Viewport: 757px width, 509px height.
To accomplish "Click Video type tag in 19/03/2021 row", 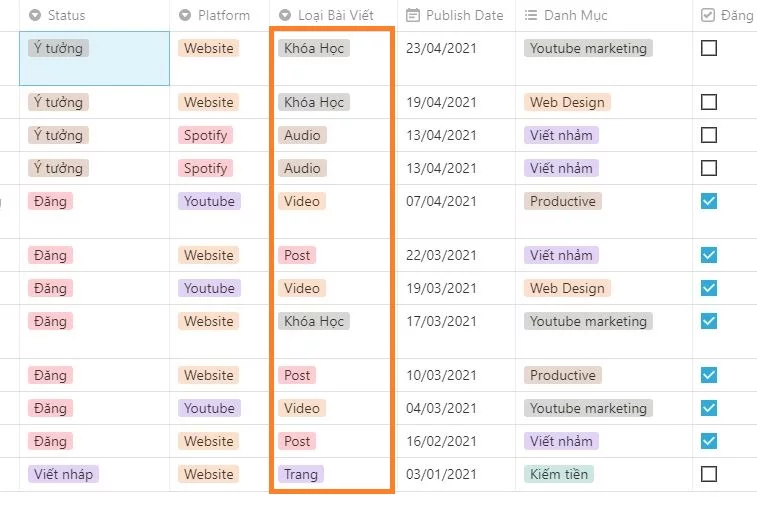I will pyautogui.click(x=302, y=288).
